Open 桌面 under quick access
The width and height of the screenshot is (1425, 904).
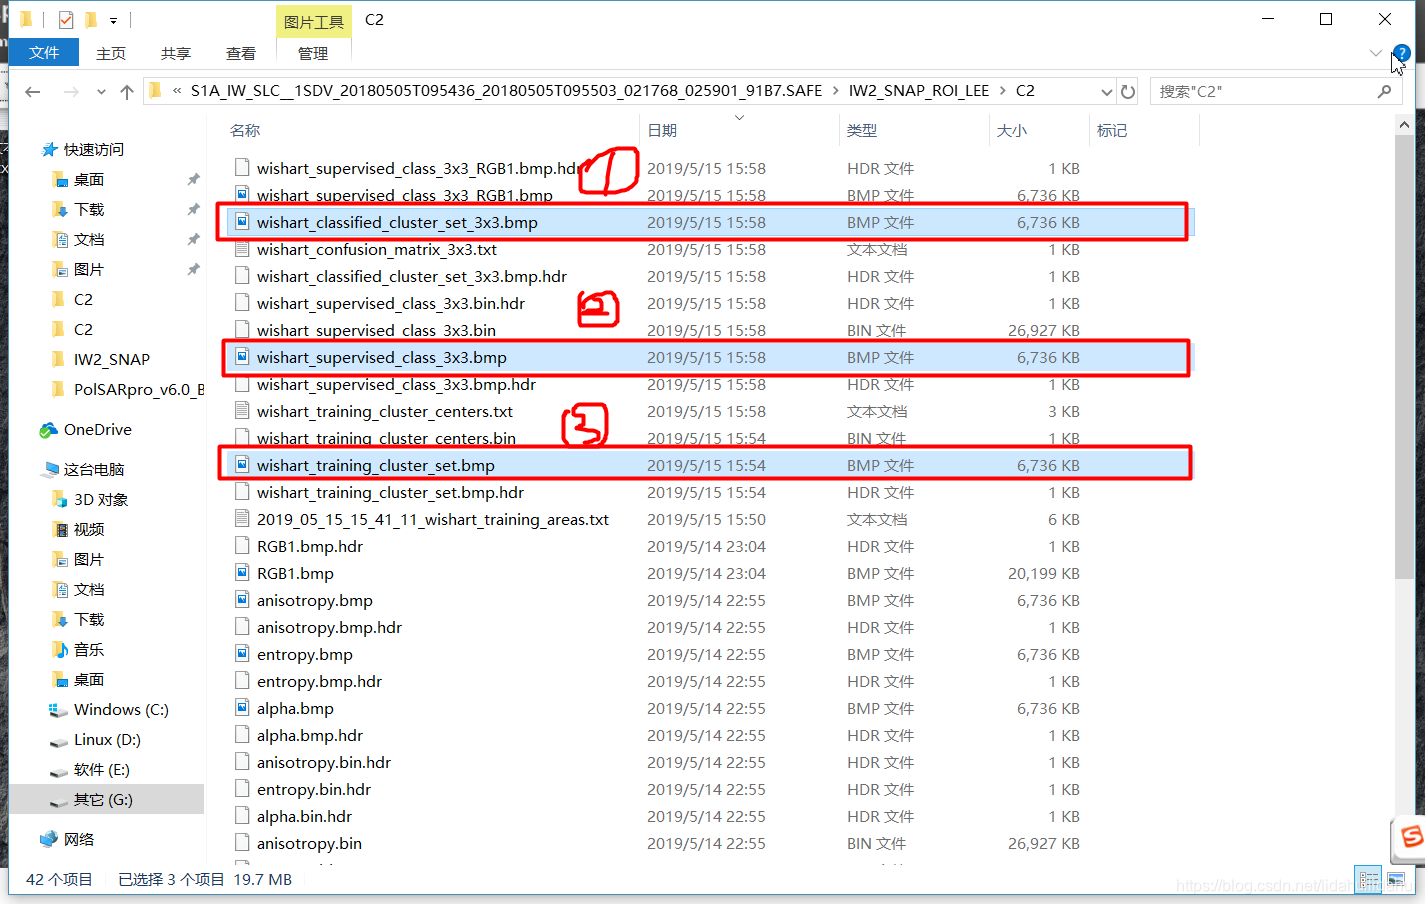pos(89,179)
